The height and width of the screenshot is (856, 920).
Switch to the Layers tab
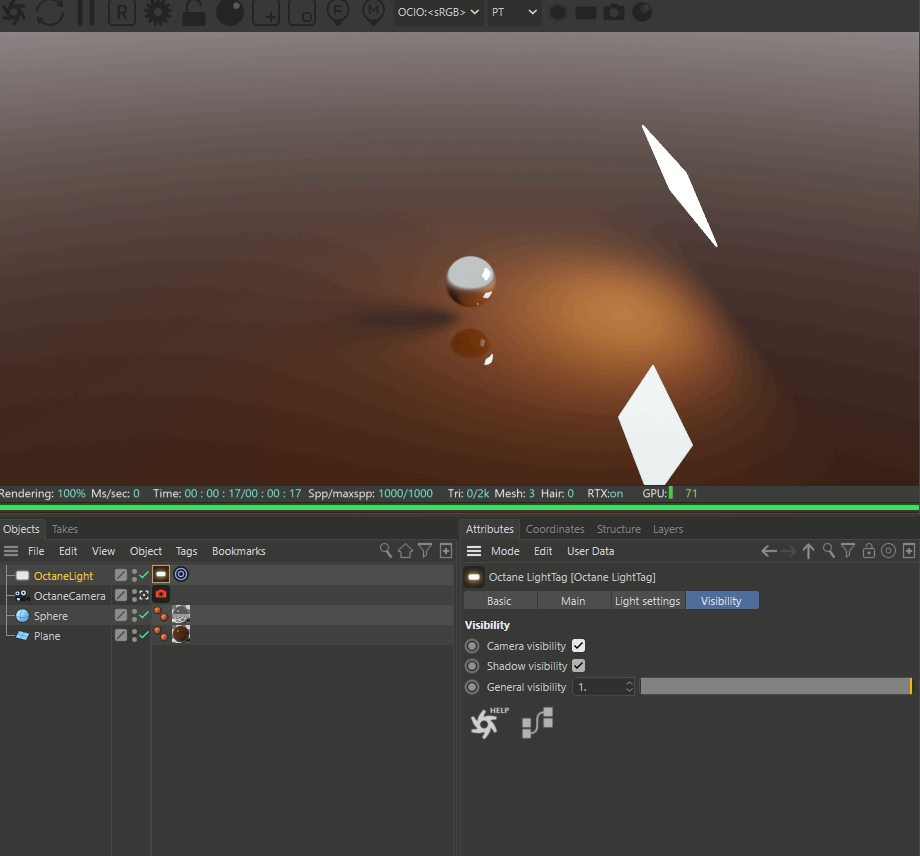click(668, 529)
